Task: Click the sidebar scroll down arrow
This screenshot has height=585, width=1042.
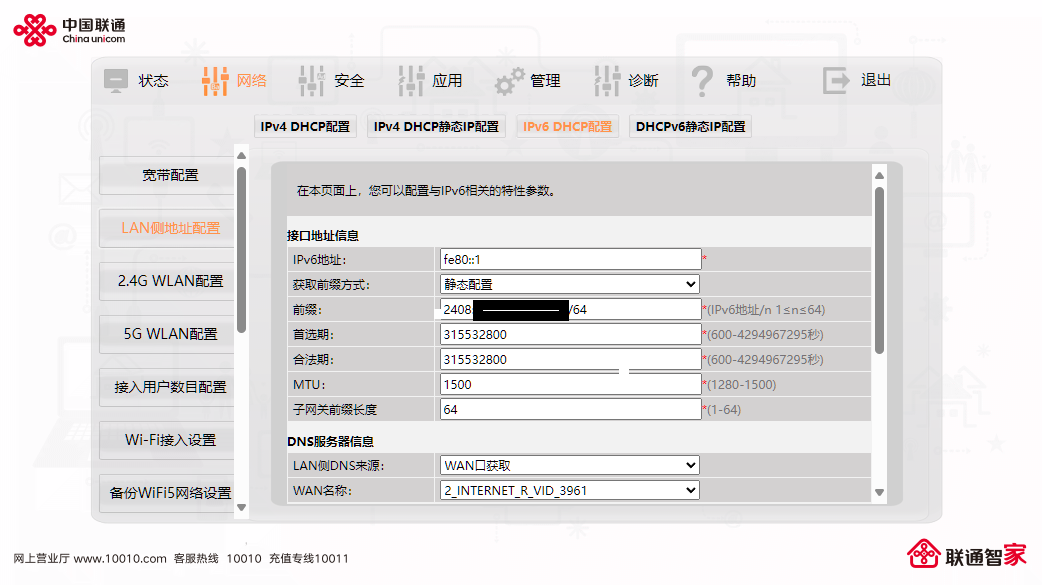Action: (x=242, y=507)
